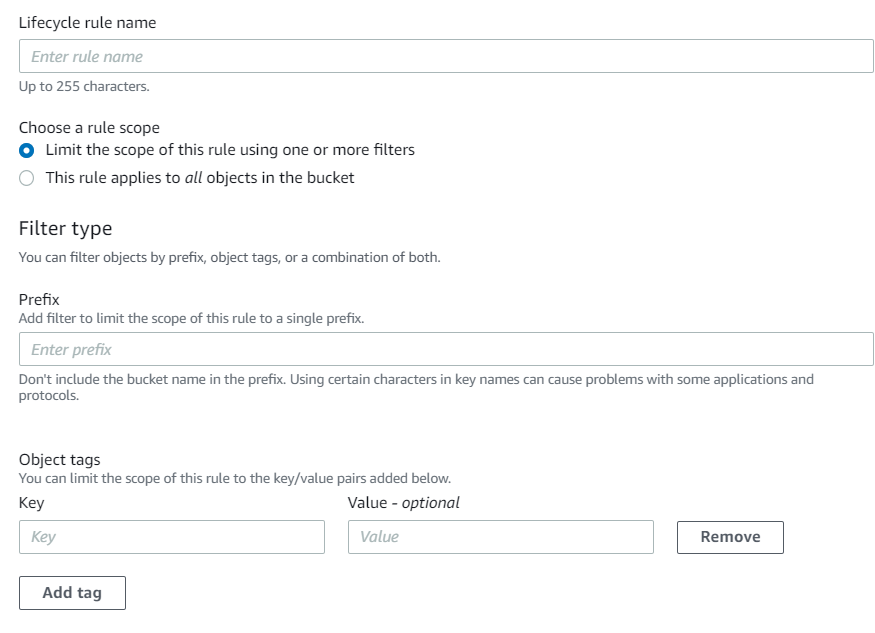This screenshot has height=633, width=875.
Task: Click the 'Prefix' section label
Action: 40,299
